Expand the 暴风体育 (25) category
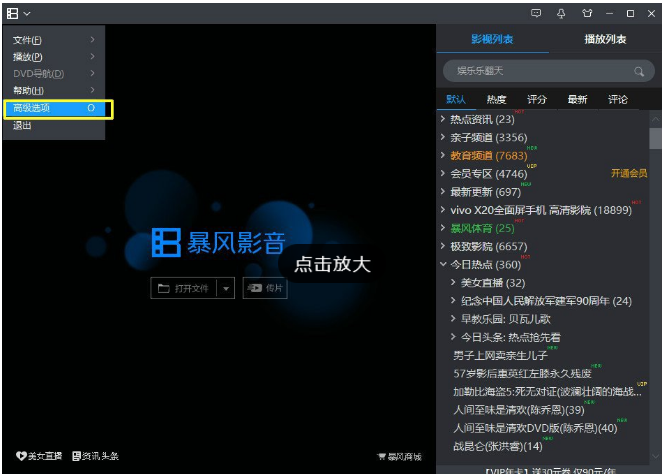Image resolution: width=662 pixels, height=474 pixels. pyautogui.click(x=443, y=228)
